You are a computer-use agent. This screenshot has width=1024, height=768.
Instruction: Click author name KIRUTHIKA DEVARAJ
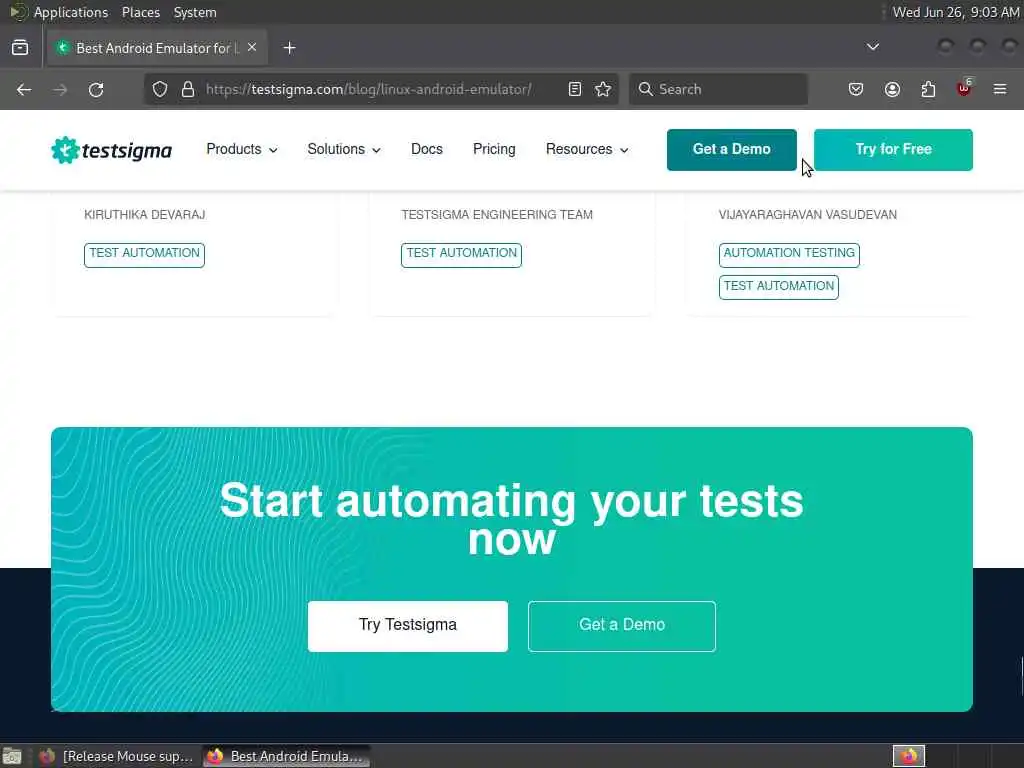pos(144,215)
